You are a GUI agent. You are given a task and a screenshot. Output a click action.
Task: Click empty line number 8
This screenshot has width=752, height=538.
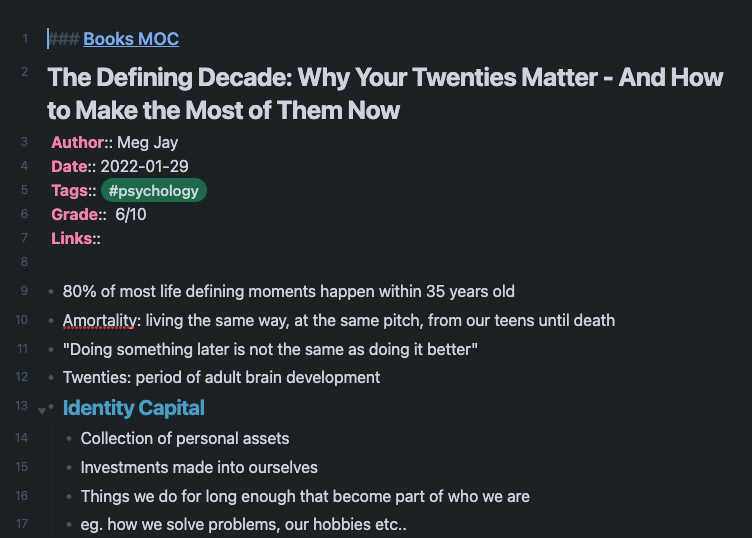coord(24,262)
